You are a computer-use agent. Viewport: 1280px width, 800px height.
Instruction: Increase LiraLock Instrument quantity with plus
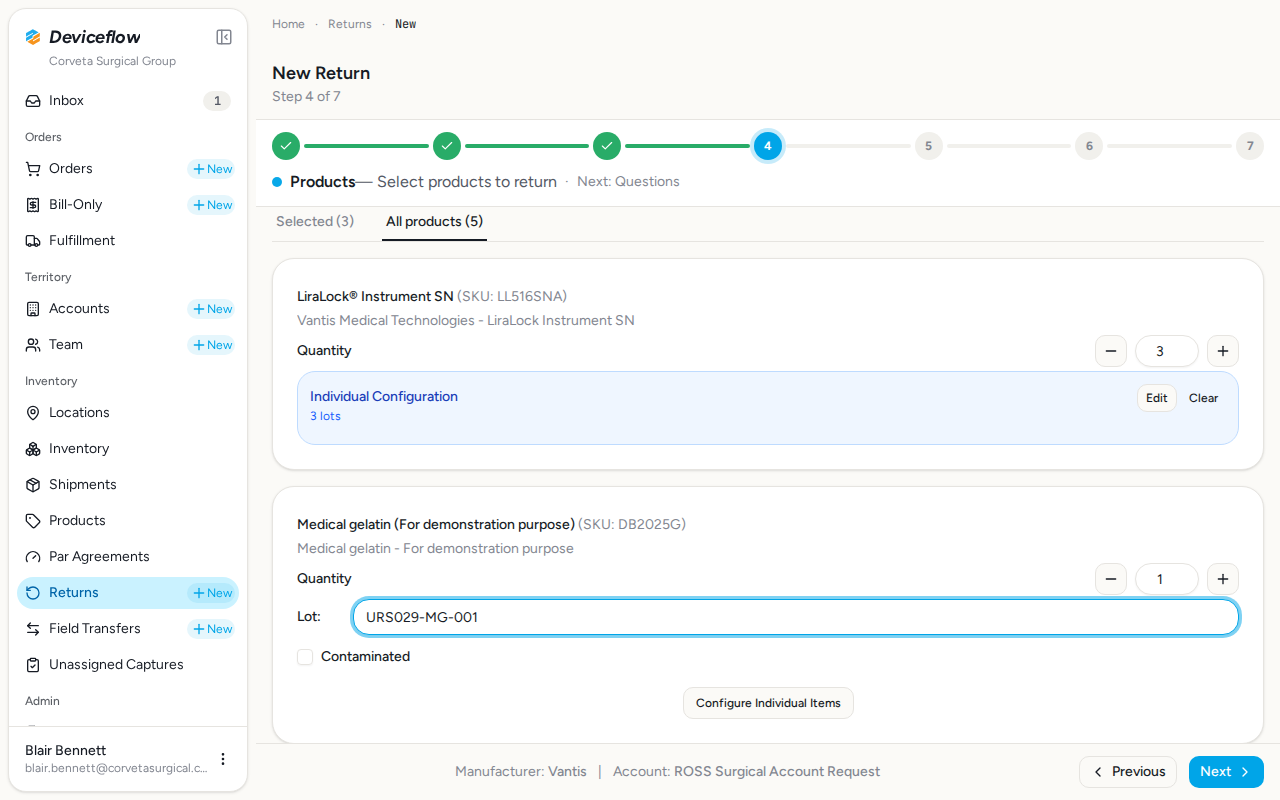point(1223,351)
